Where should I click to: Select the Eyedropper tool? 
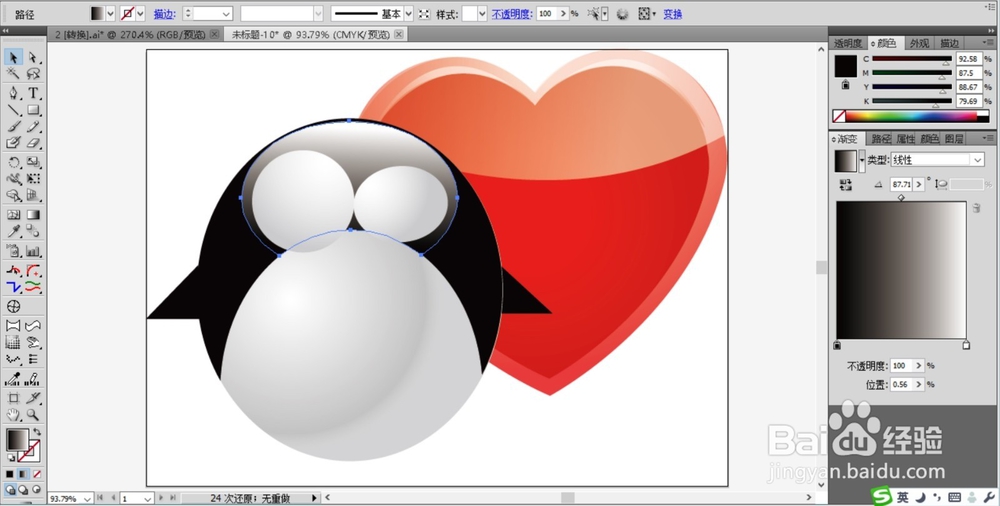pos(13,232)
